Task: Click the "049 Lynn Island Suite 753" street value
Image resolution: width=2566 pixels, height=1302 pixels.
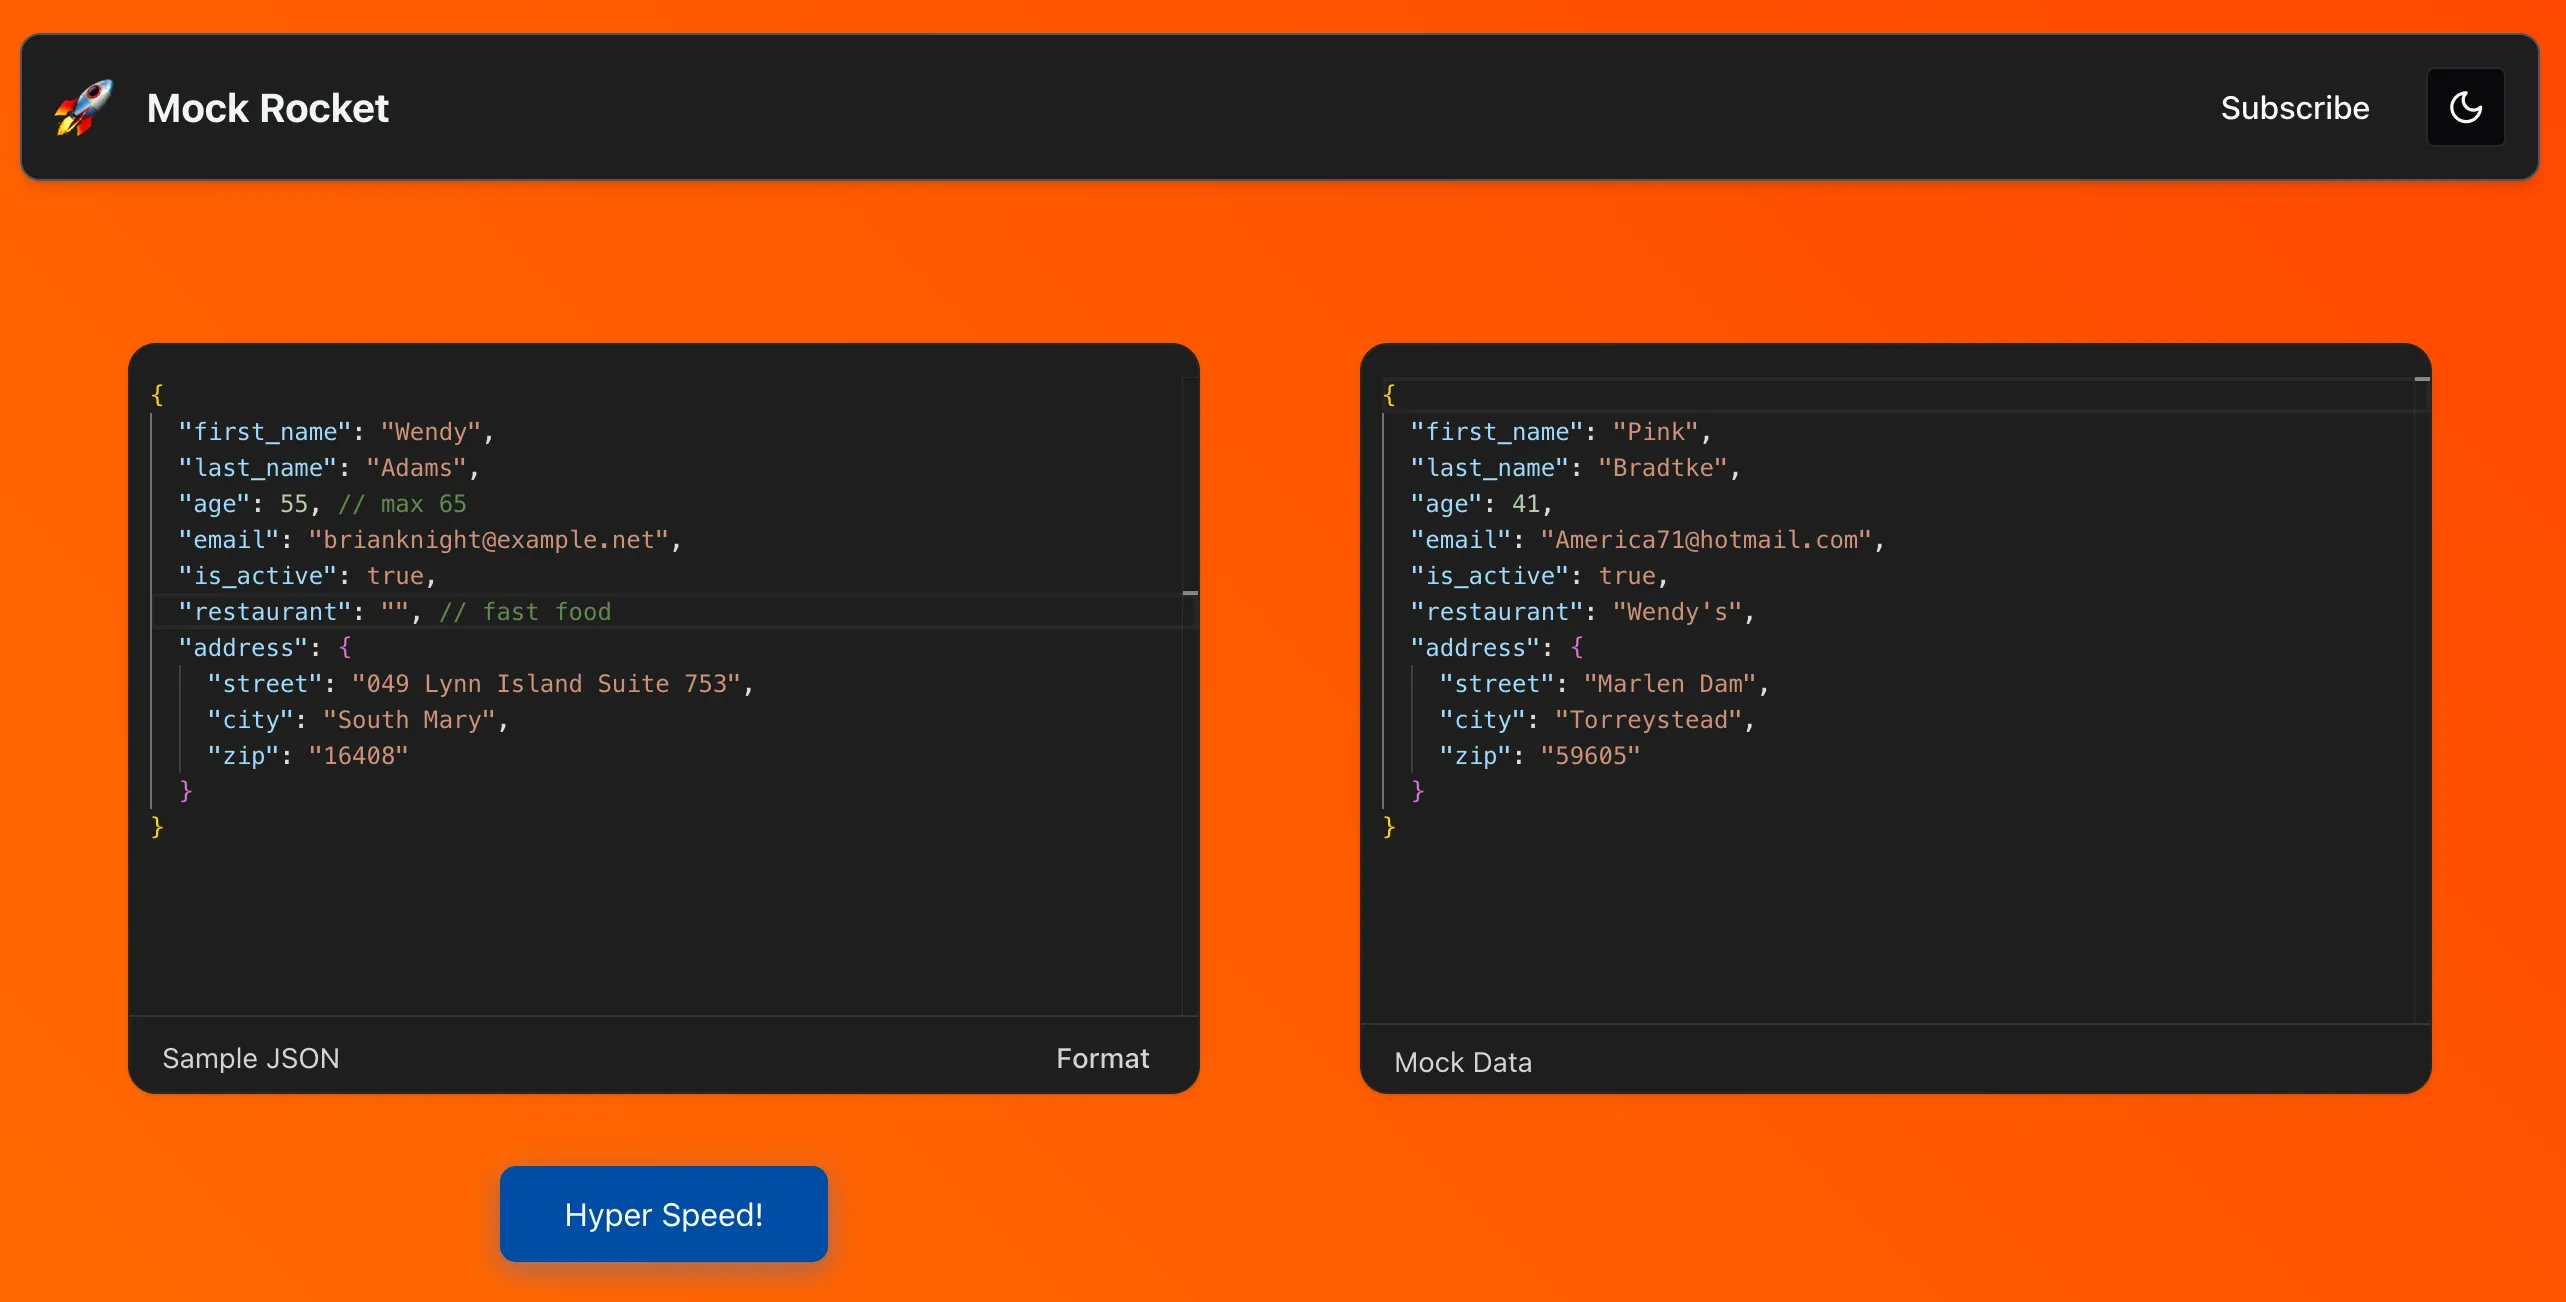Action: pyautogui.click(x=546, y=684)
